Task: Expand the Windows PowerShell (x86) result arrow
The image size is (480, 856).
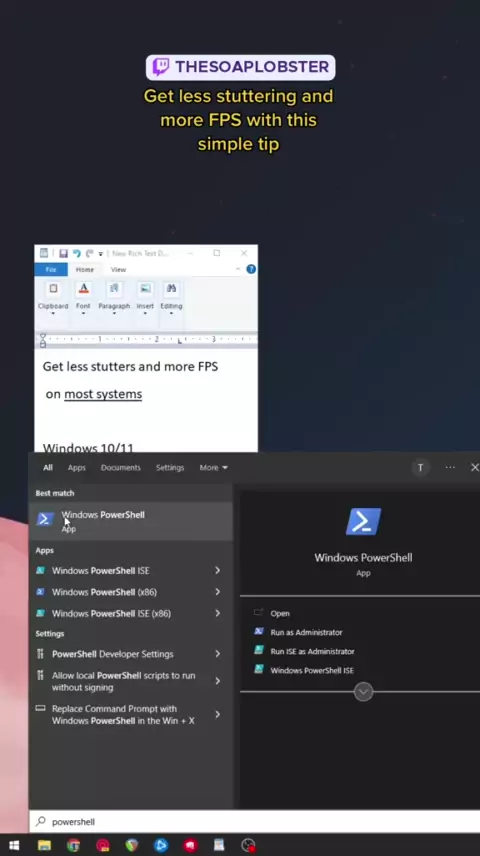Action: [217, 592]
